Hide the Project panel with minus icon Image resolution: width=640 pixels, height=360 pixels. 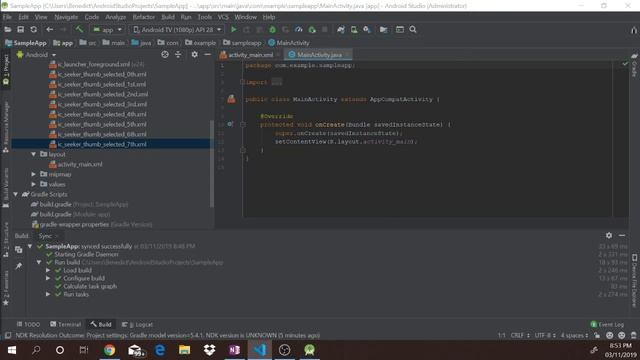(x=207, y=54)
